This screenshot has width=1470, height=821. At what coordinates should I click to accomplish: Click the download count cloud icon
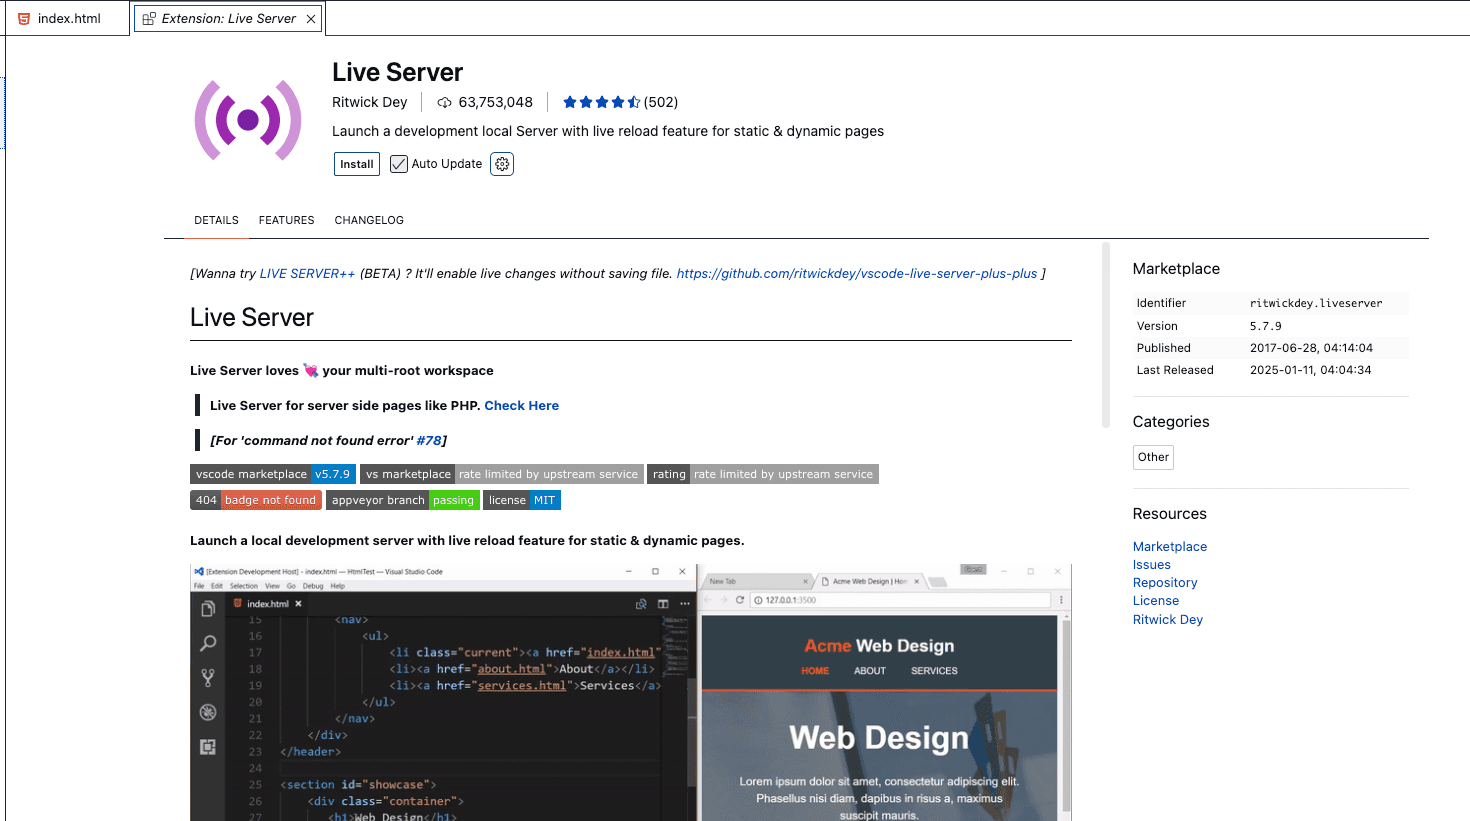click(445, 102)
